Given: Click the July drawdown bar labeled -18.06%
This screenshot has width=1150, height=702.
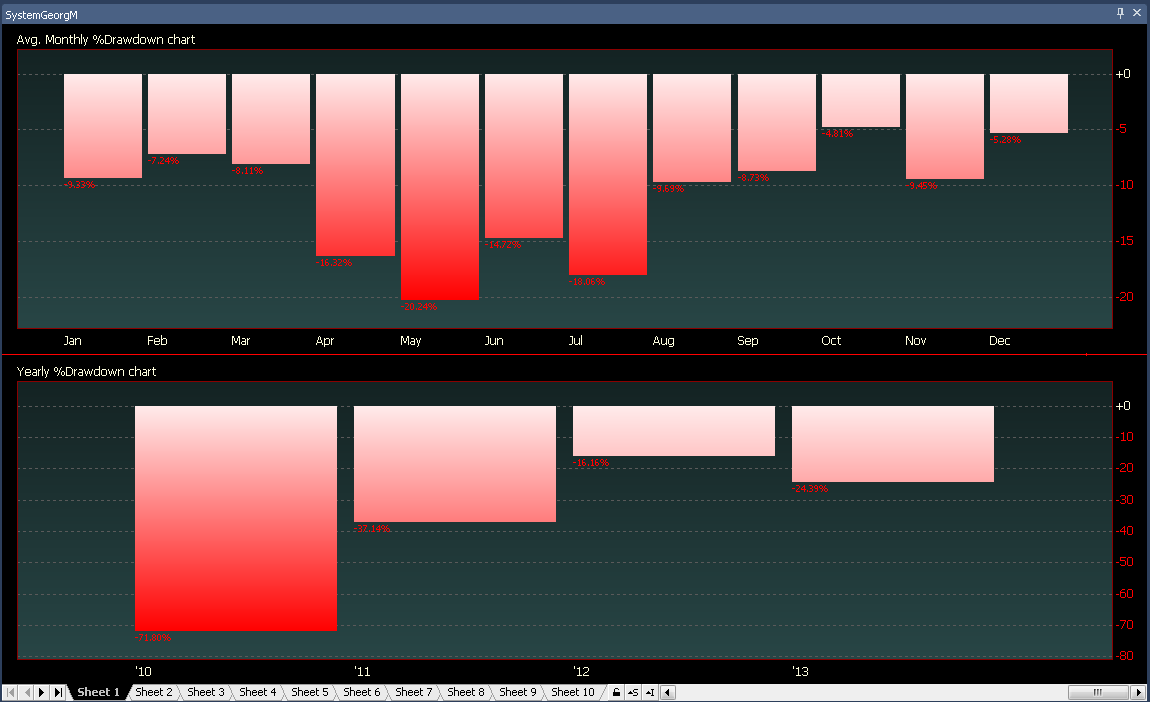Looking at the screenshot, I should click(608, 175).
